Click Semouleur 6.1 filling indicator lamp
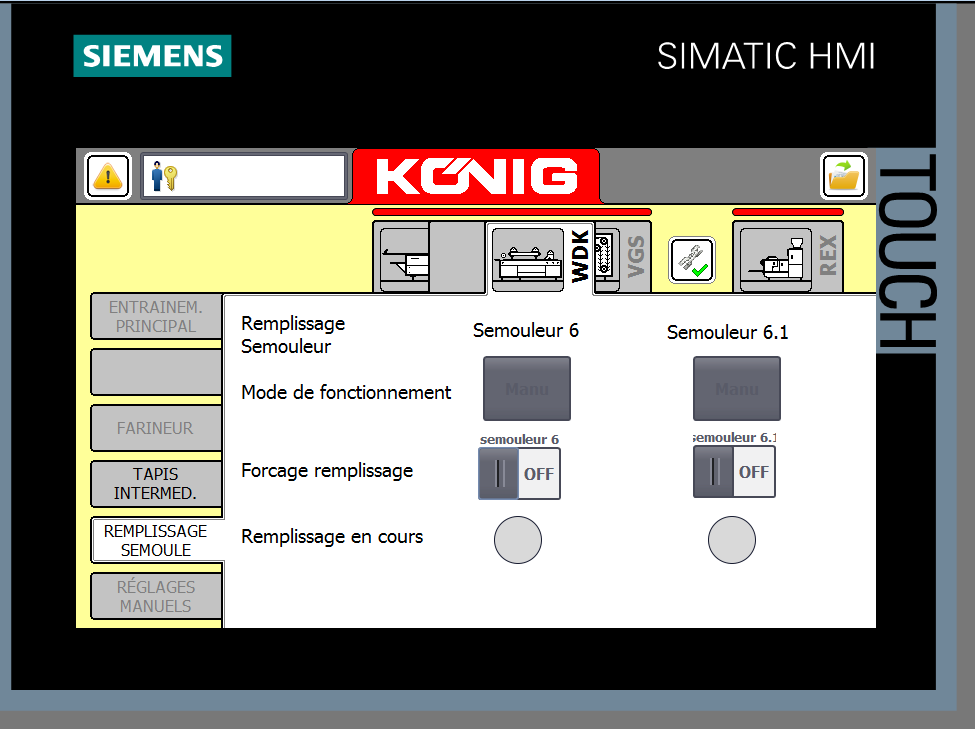 pyautogui.click(x=732, y=540)
